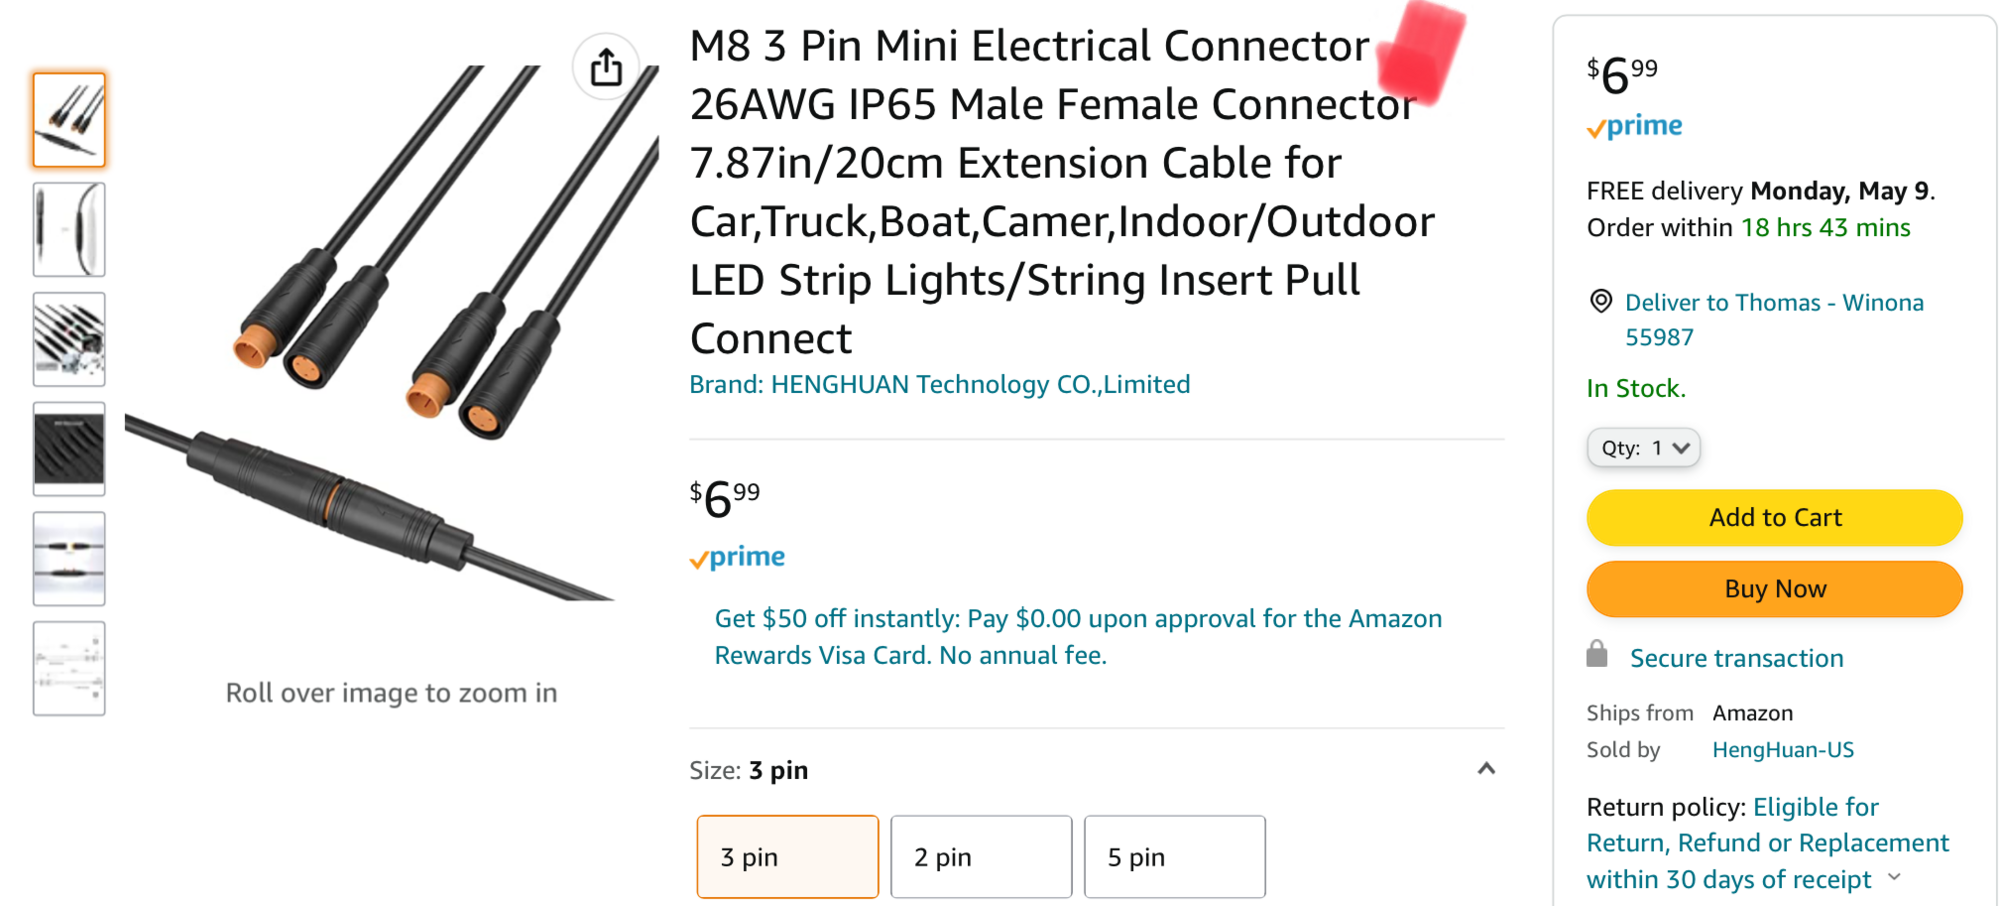The width and height of the screenshot is (2000, 906).
Task: Open the dark fourth product thumbnail
Action: (x=69, y=449)
